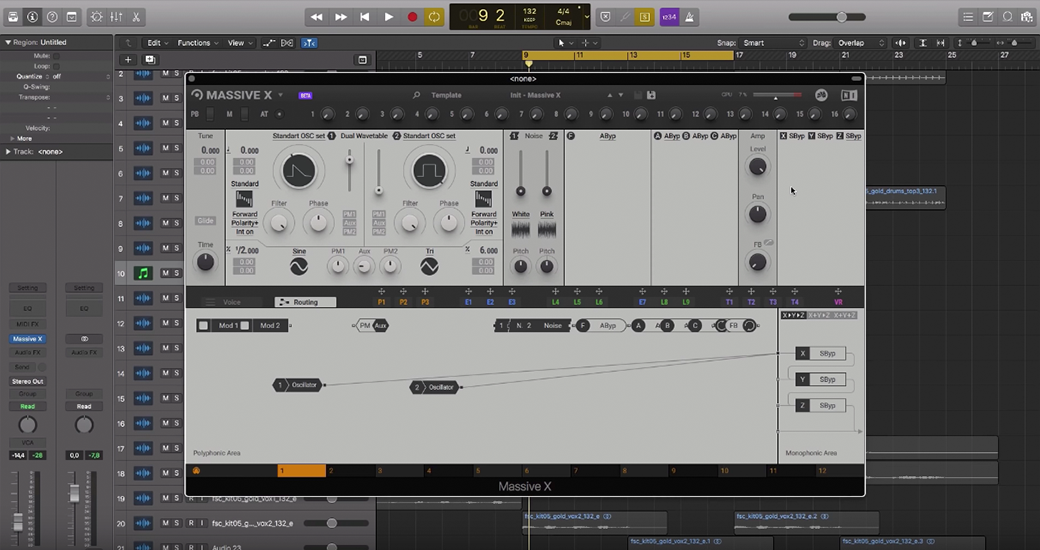Screen dimensions: 1040x550
Task: Open the Functions menu
Action: coord(198,42)
